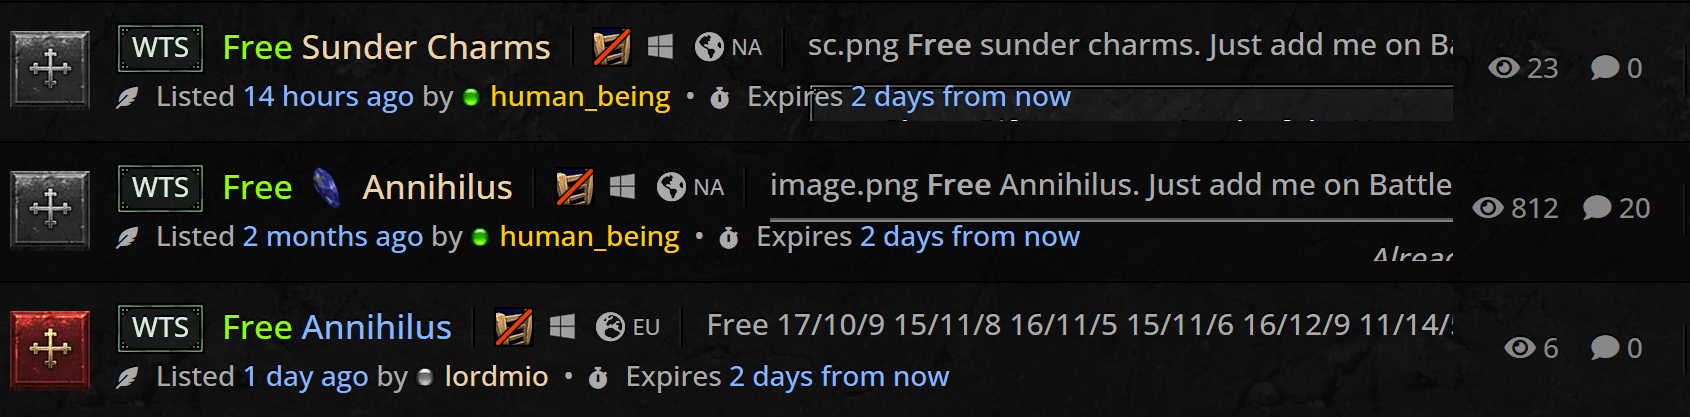The height and width of the screenshot is (417, 1690).
Task: Click the Annihilus charm gem icon
Action: coord(326,187)
